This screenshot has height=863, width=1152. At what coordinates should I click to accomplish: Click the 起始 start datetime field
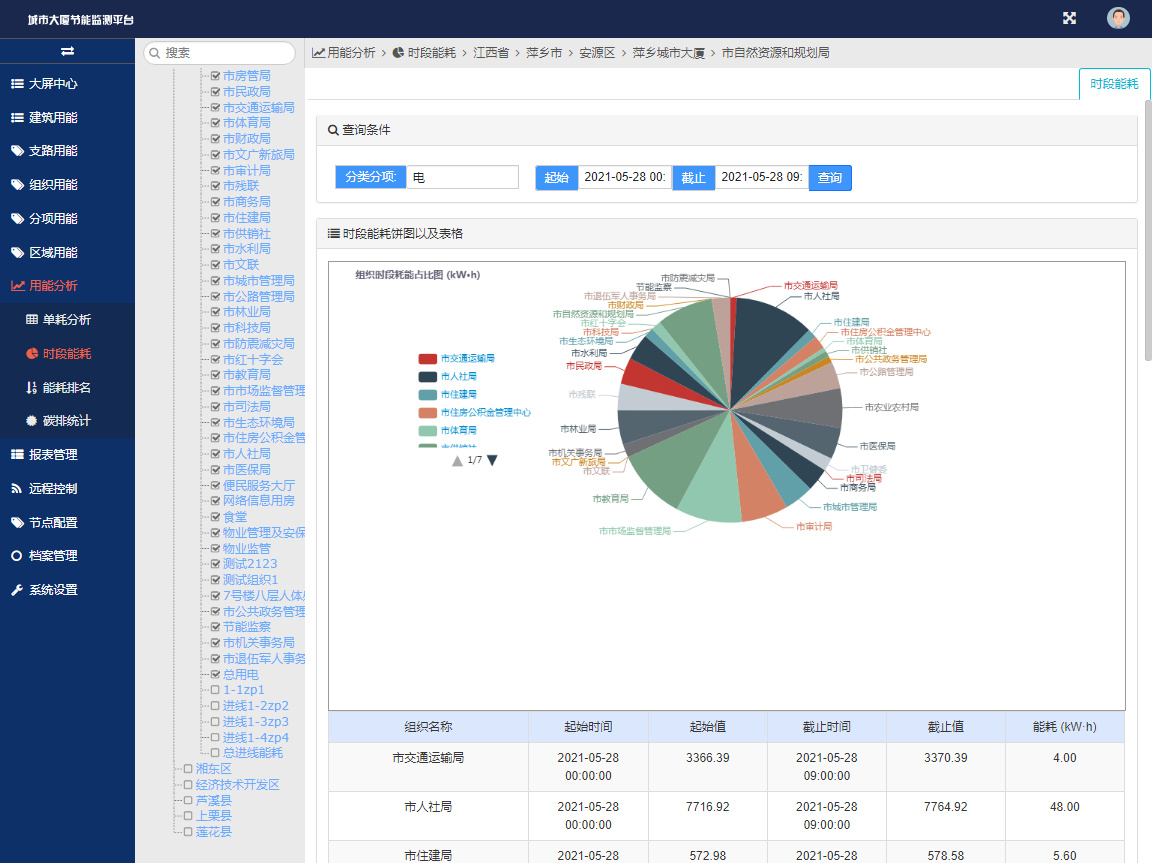coord(624,177)
